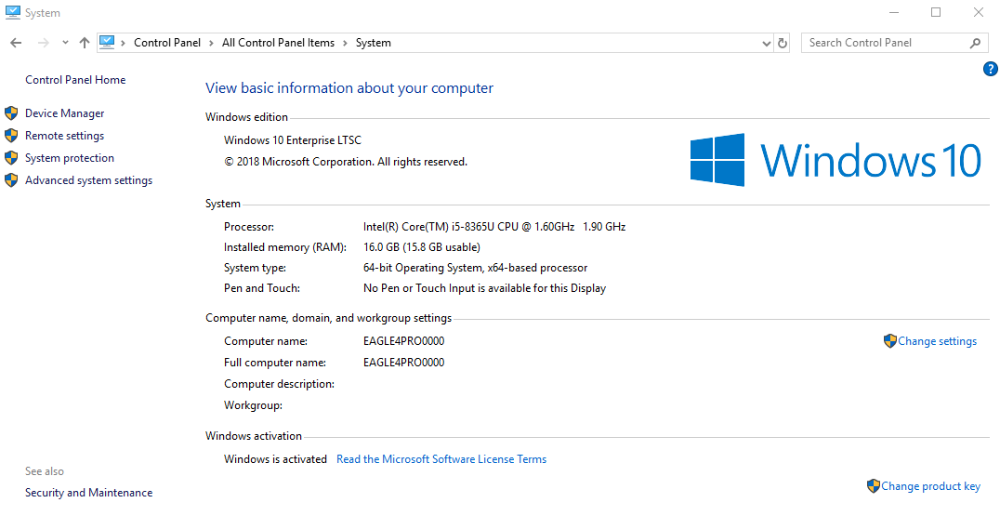This screenshot has width=1000, height=516.
Task: Go up one level with Up arrow
Action: point(84,43)
